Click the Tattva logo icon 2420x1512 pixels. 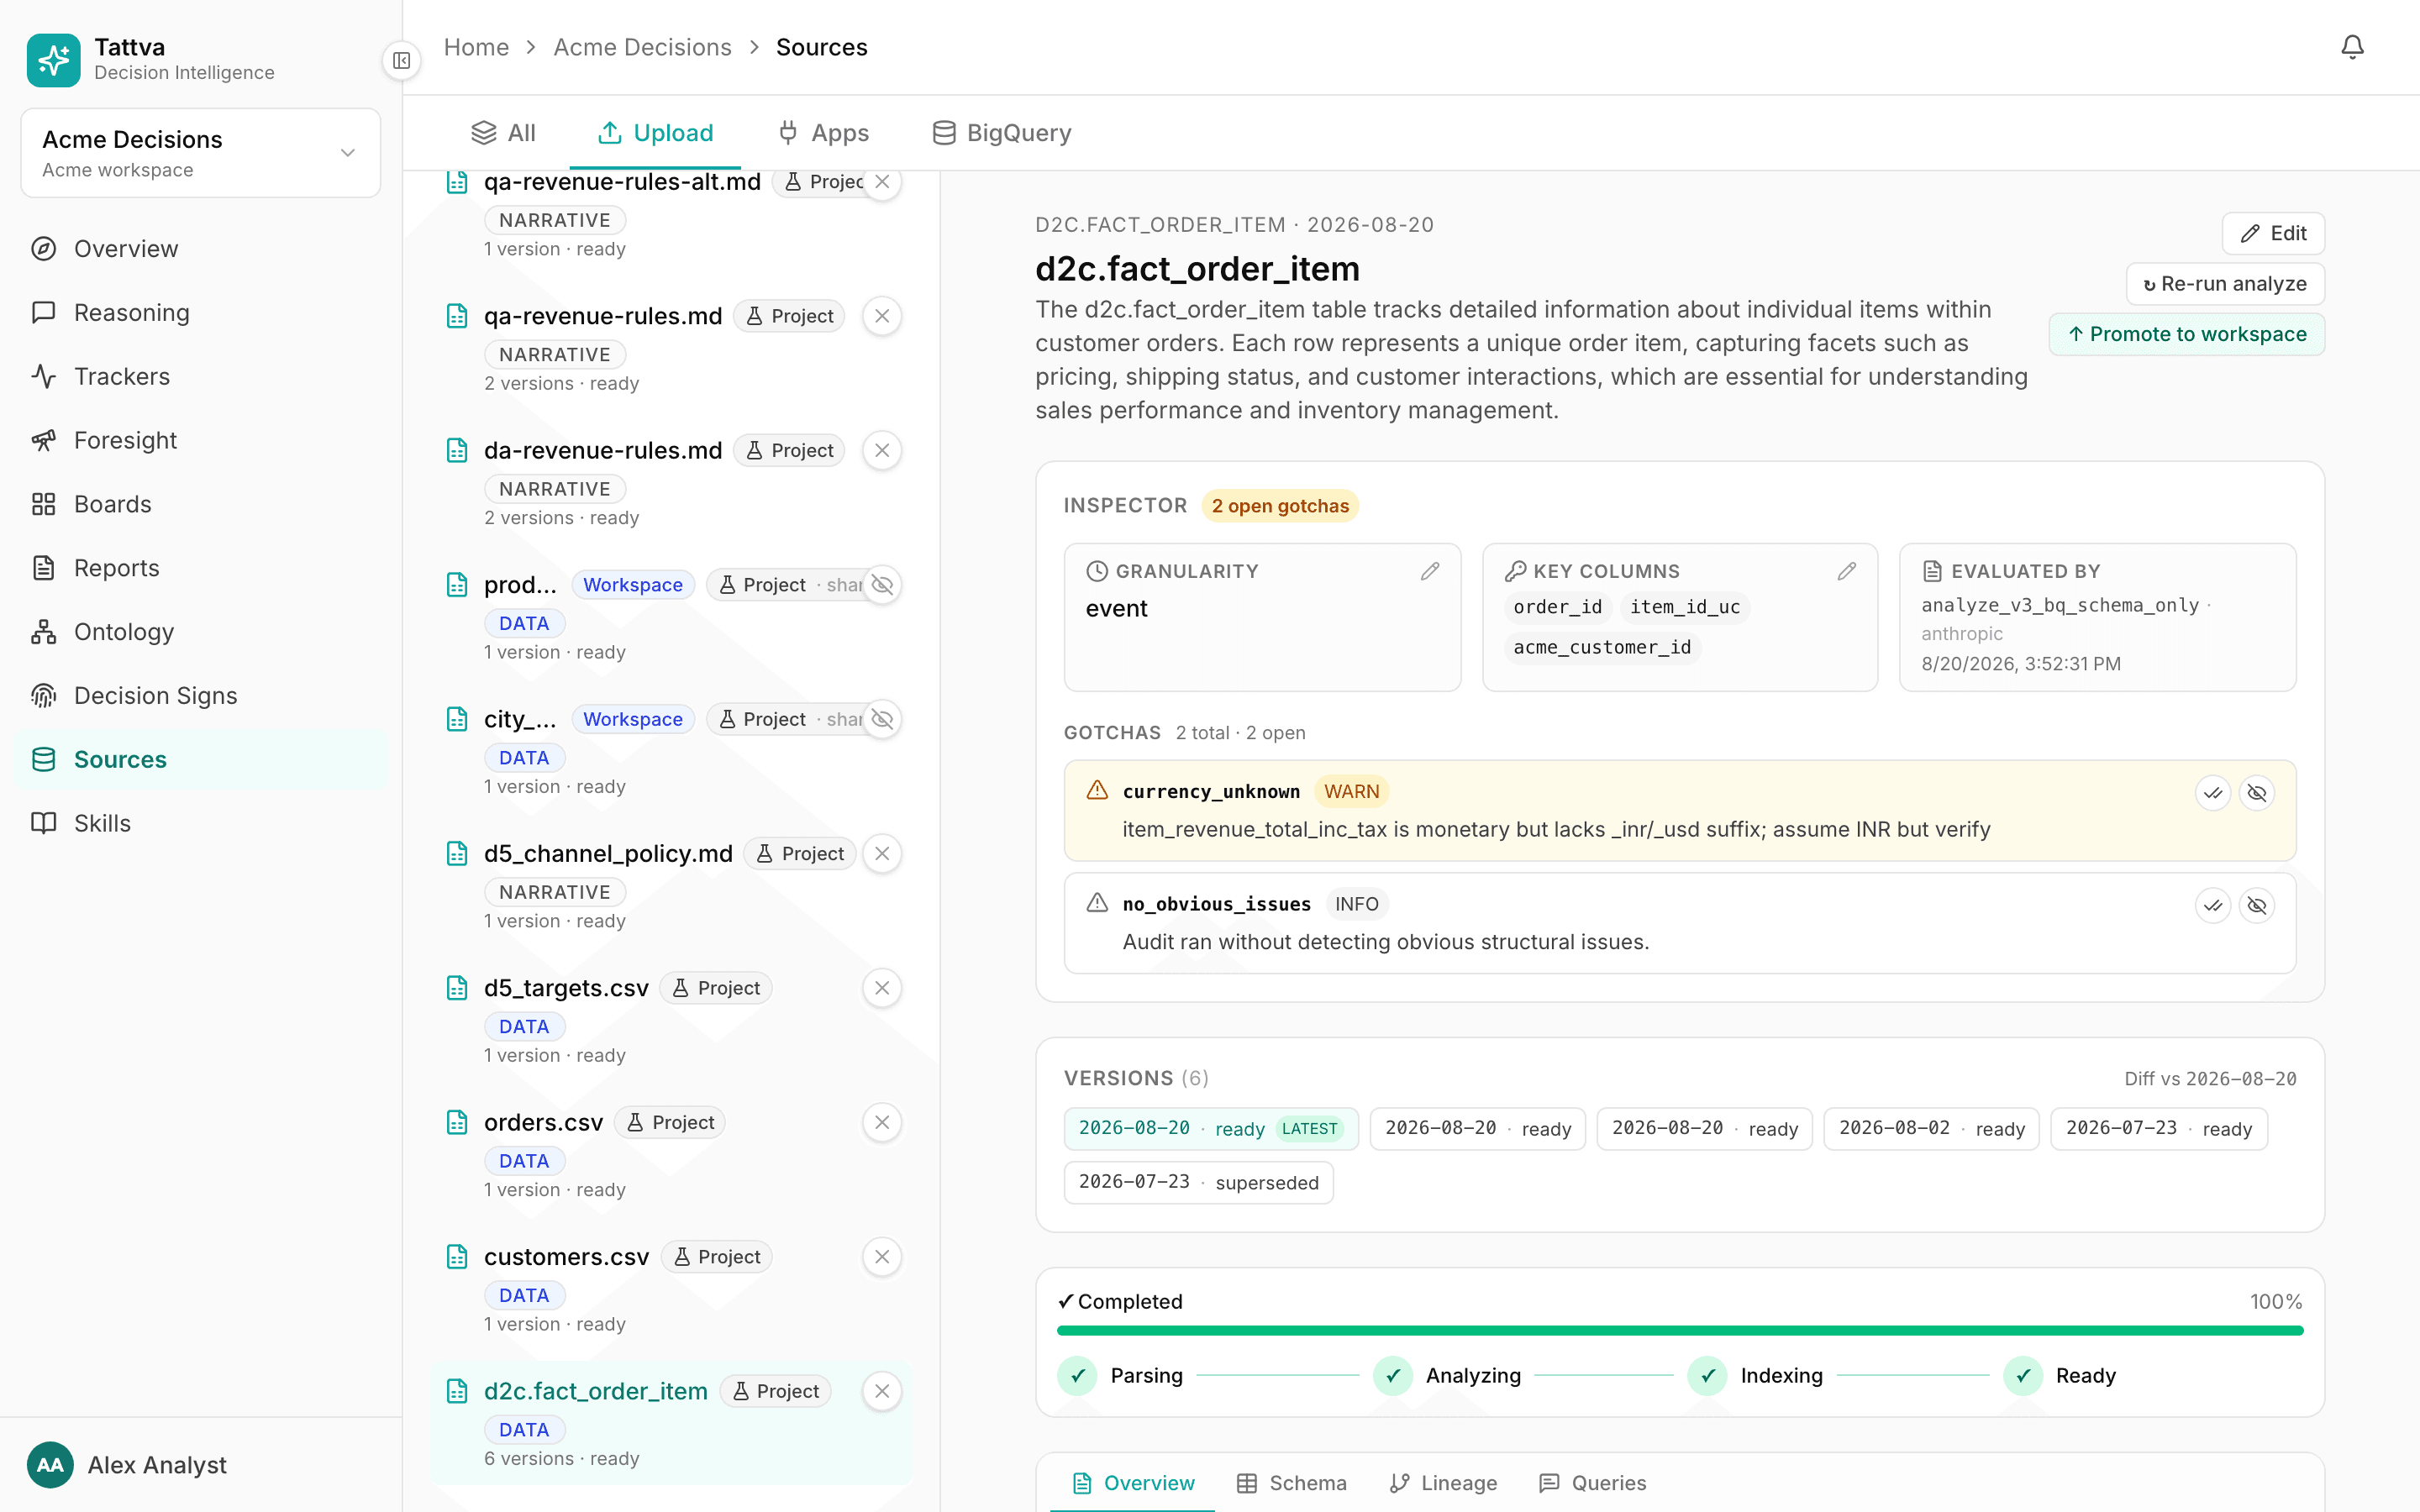54,60
